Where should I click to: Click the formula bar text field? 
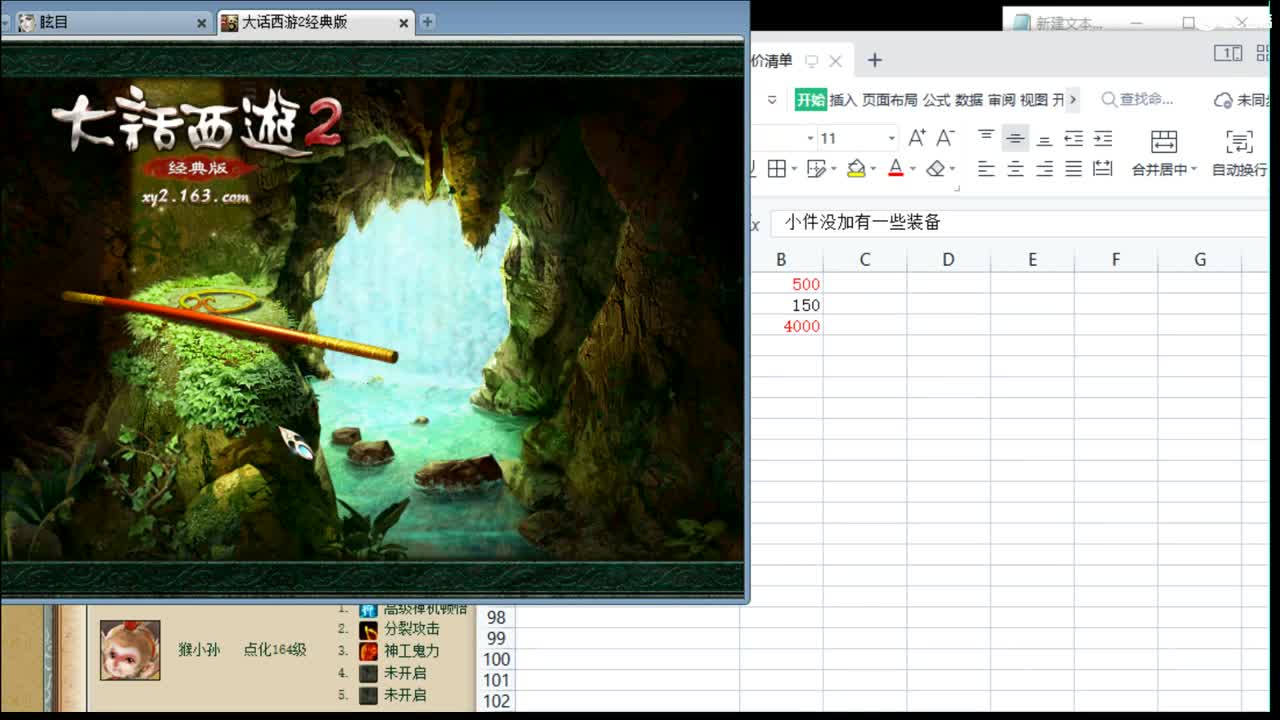1020,223
